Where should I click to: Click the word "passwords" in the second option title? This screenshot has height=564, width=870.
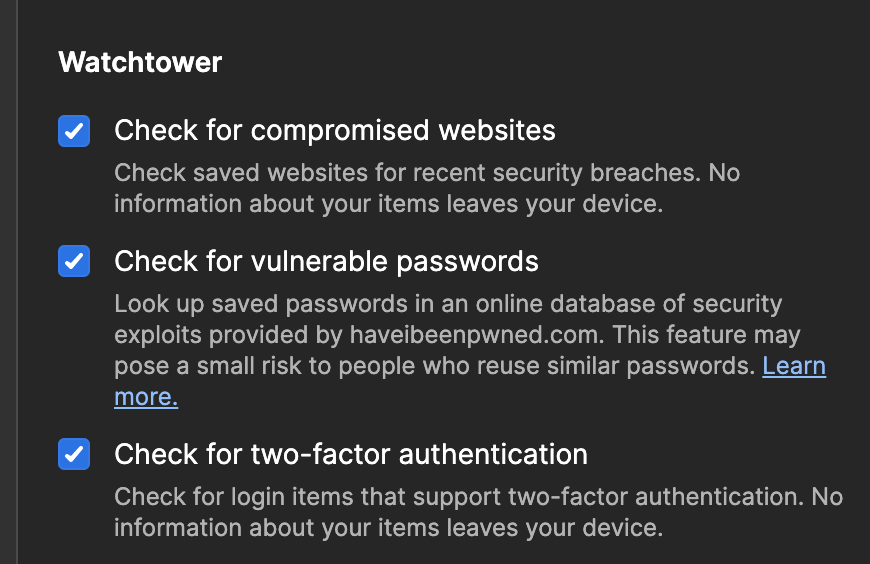[468, 262]
